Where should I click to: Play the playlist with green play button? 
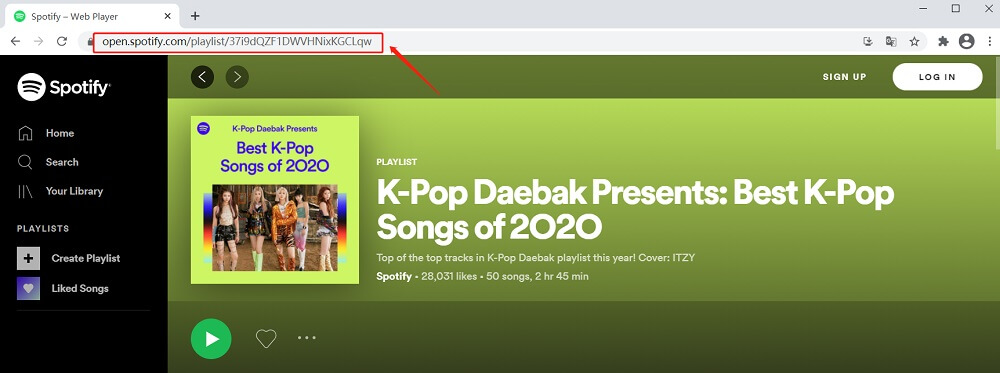[x=211, y=339]
